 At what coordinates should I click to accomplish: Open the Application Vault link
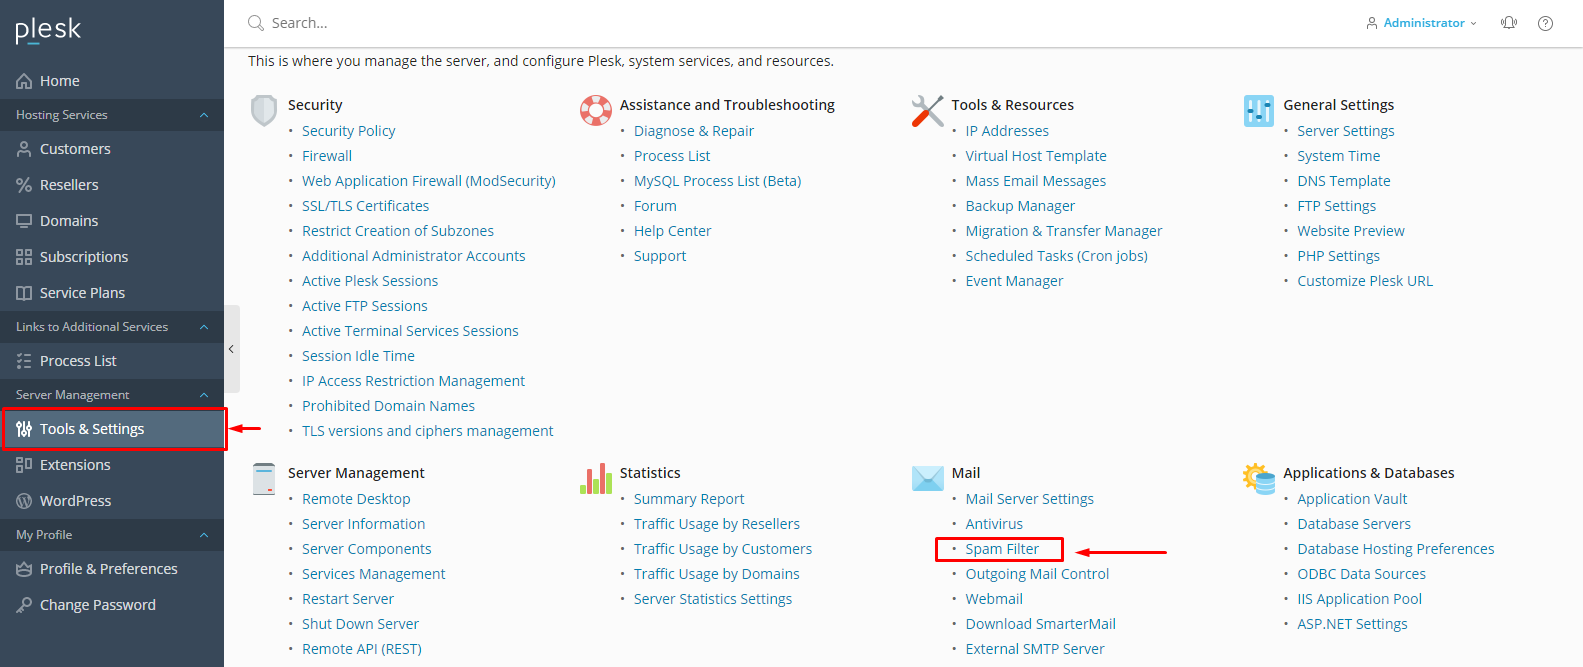point(1352,499)
